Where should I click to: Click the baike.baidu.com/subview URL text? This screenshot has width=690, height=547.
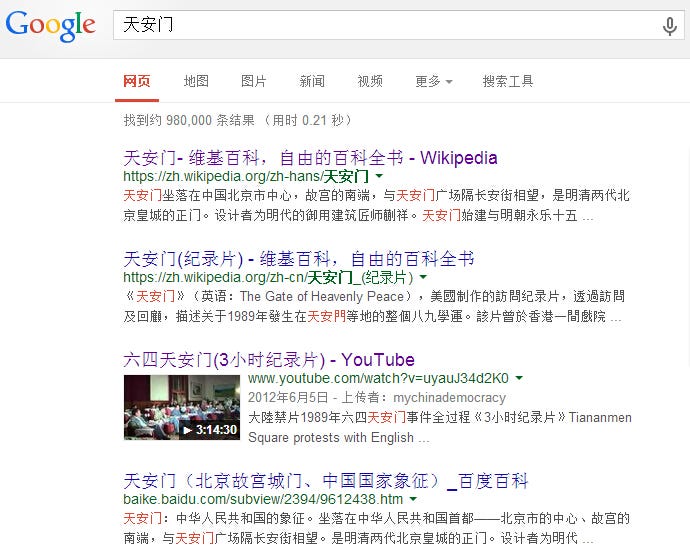263,499
